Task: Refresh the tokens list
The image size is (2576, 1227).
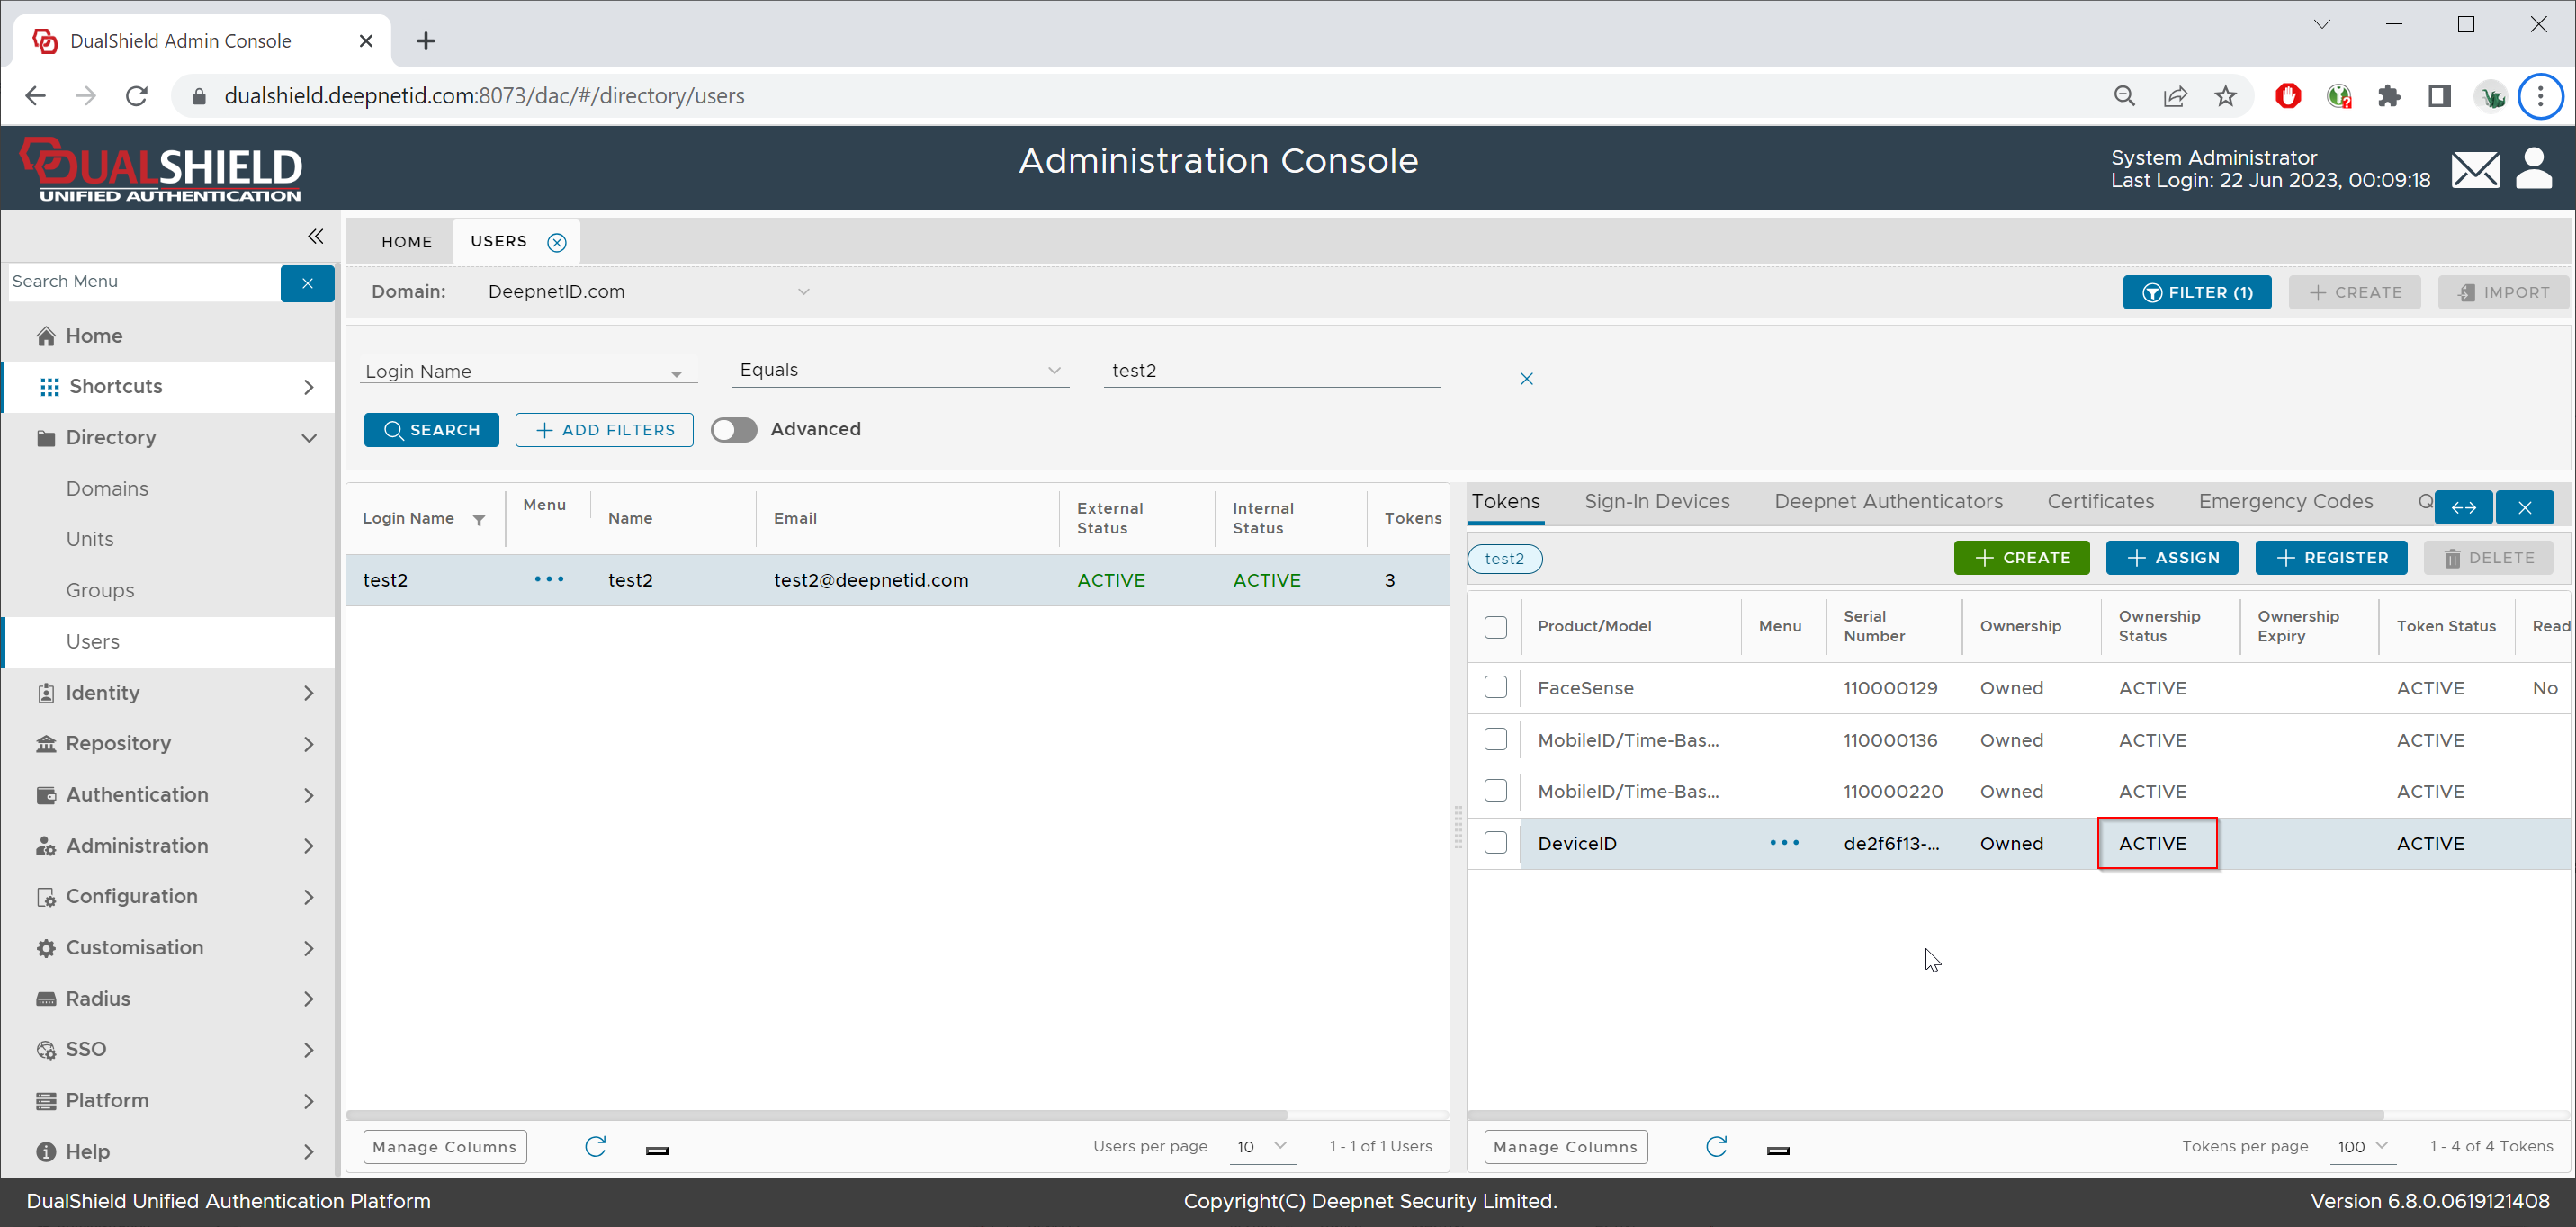Action: coord(1716,1146)
